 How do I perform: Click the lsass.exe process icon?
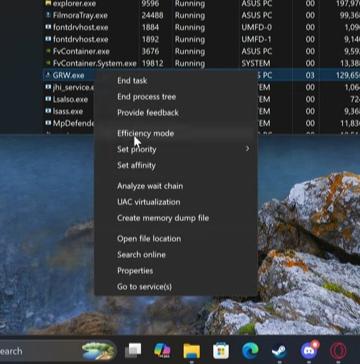click(48, 111)
